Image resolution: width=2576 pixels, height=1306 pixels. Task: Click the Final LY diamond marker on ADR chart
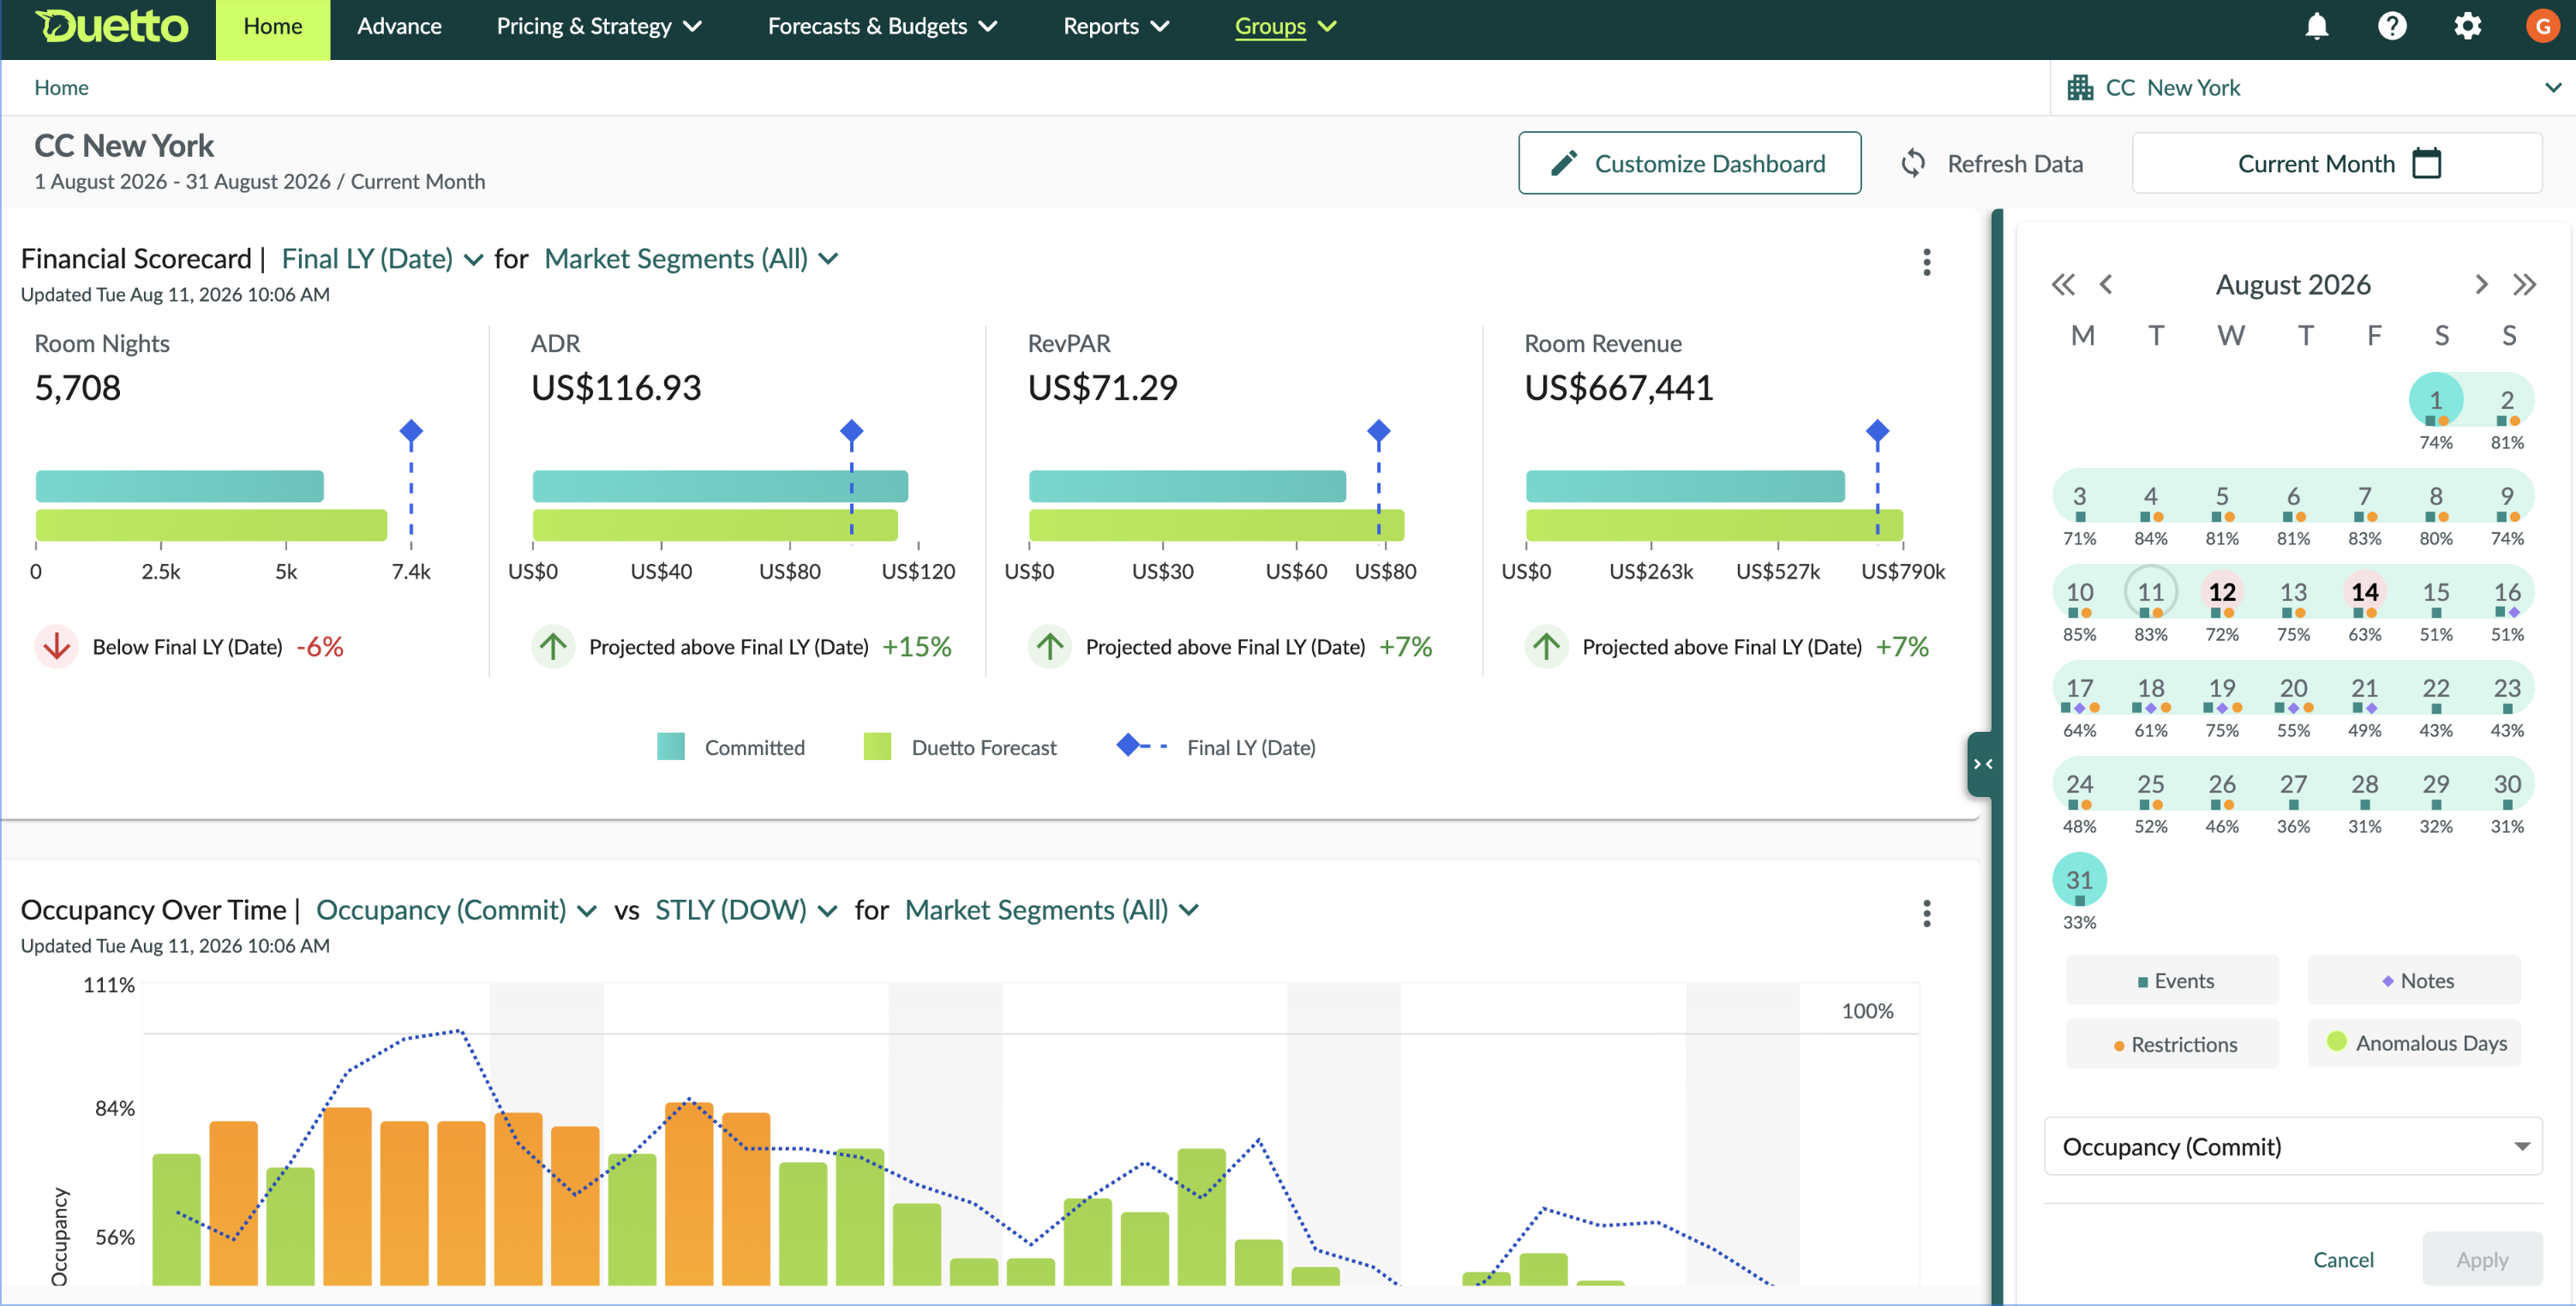(851, 432)
